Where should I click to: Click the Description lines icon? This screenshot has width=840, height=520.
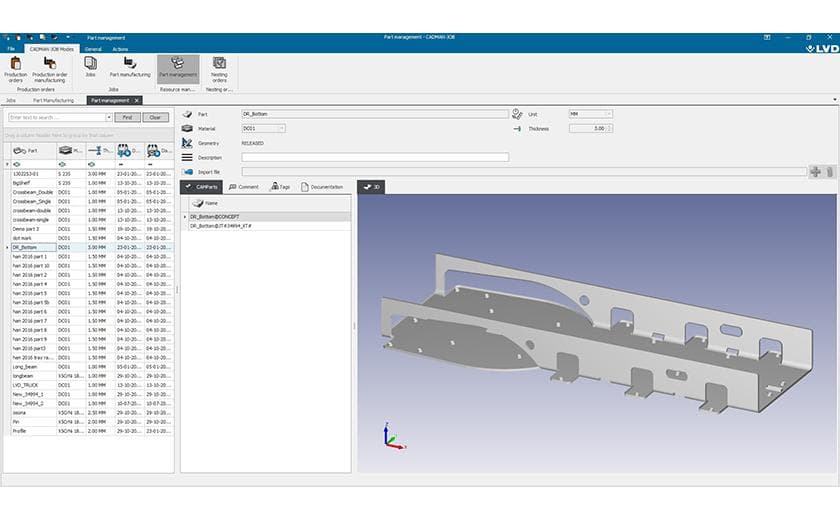(x=187, y=157)
